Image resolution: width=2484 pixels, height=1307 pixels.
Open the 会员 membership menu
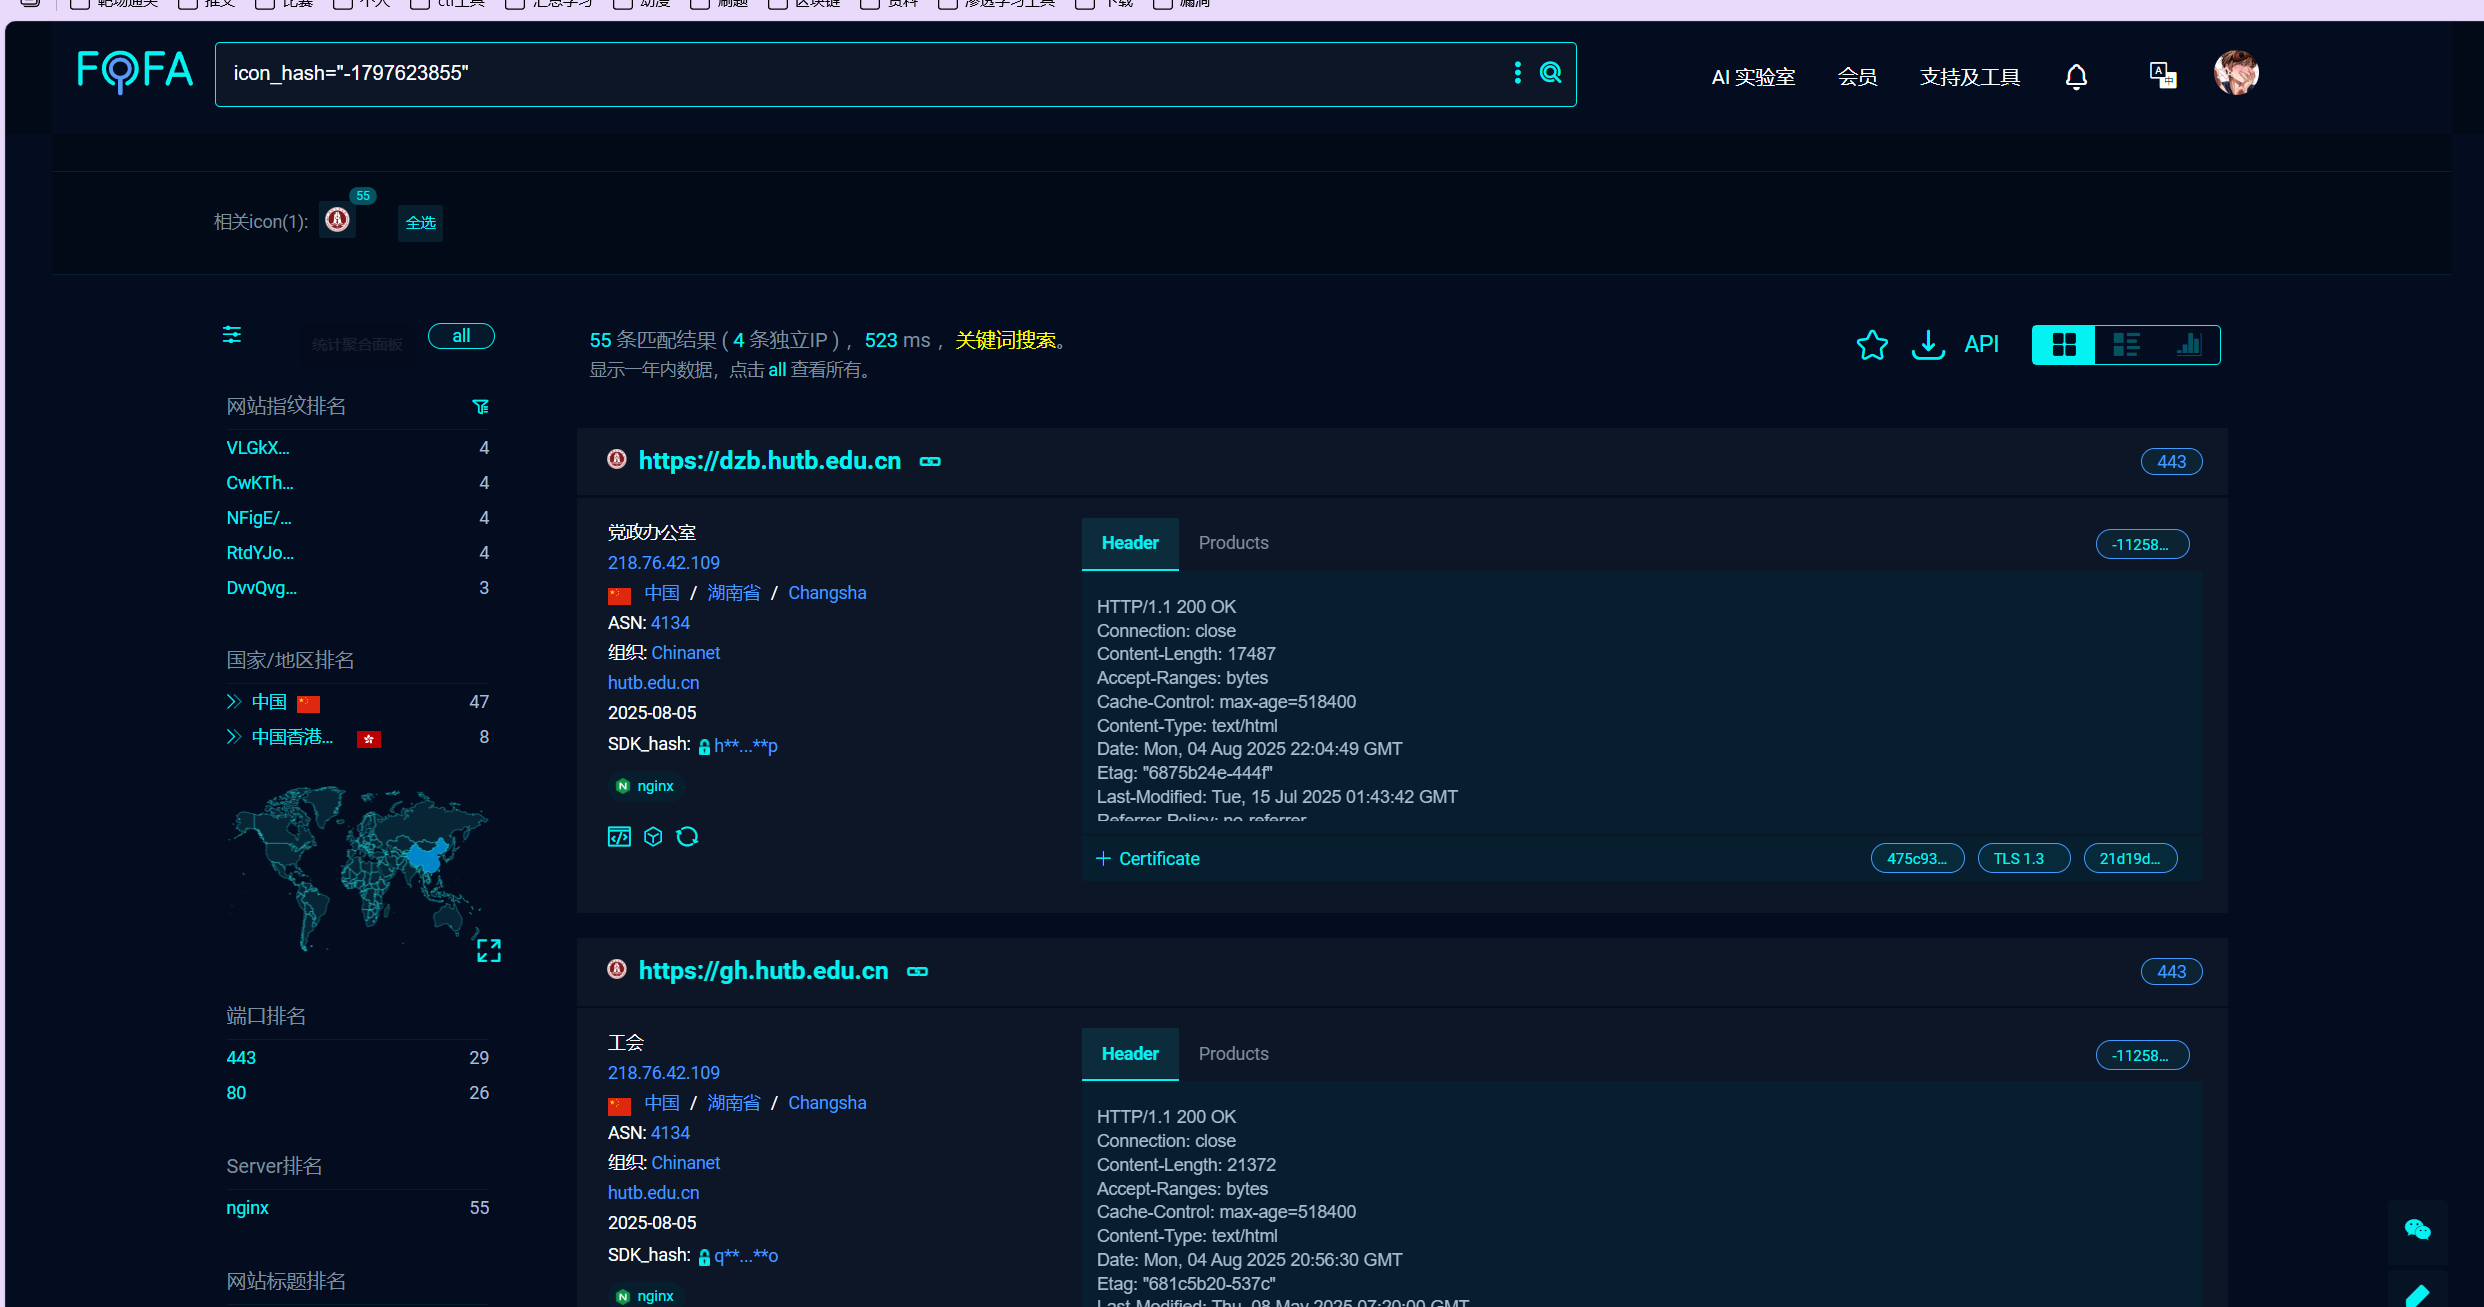point(1857,77)
